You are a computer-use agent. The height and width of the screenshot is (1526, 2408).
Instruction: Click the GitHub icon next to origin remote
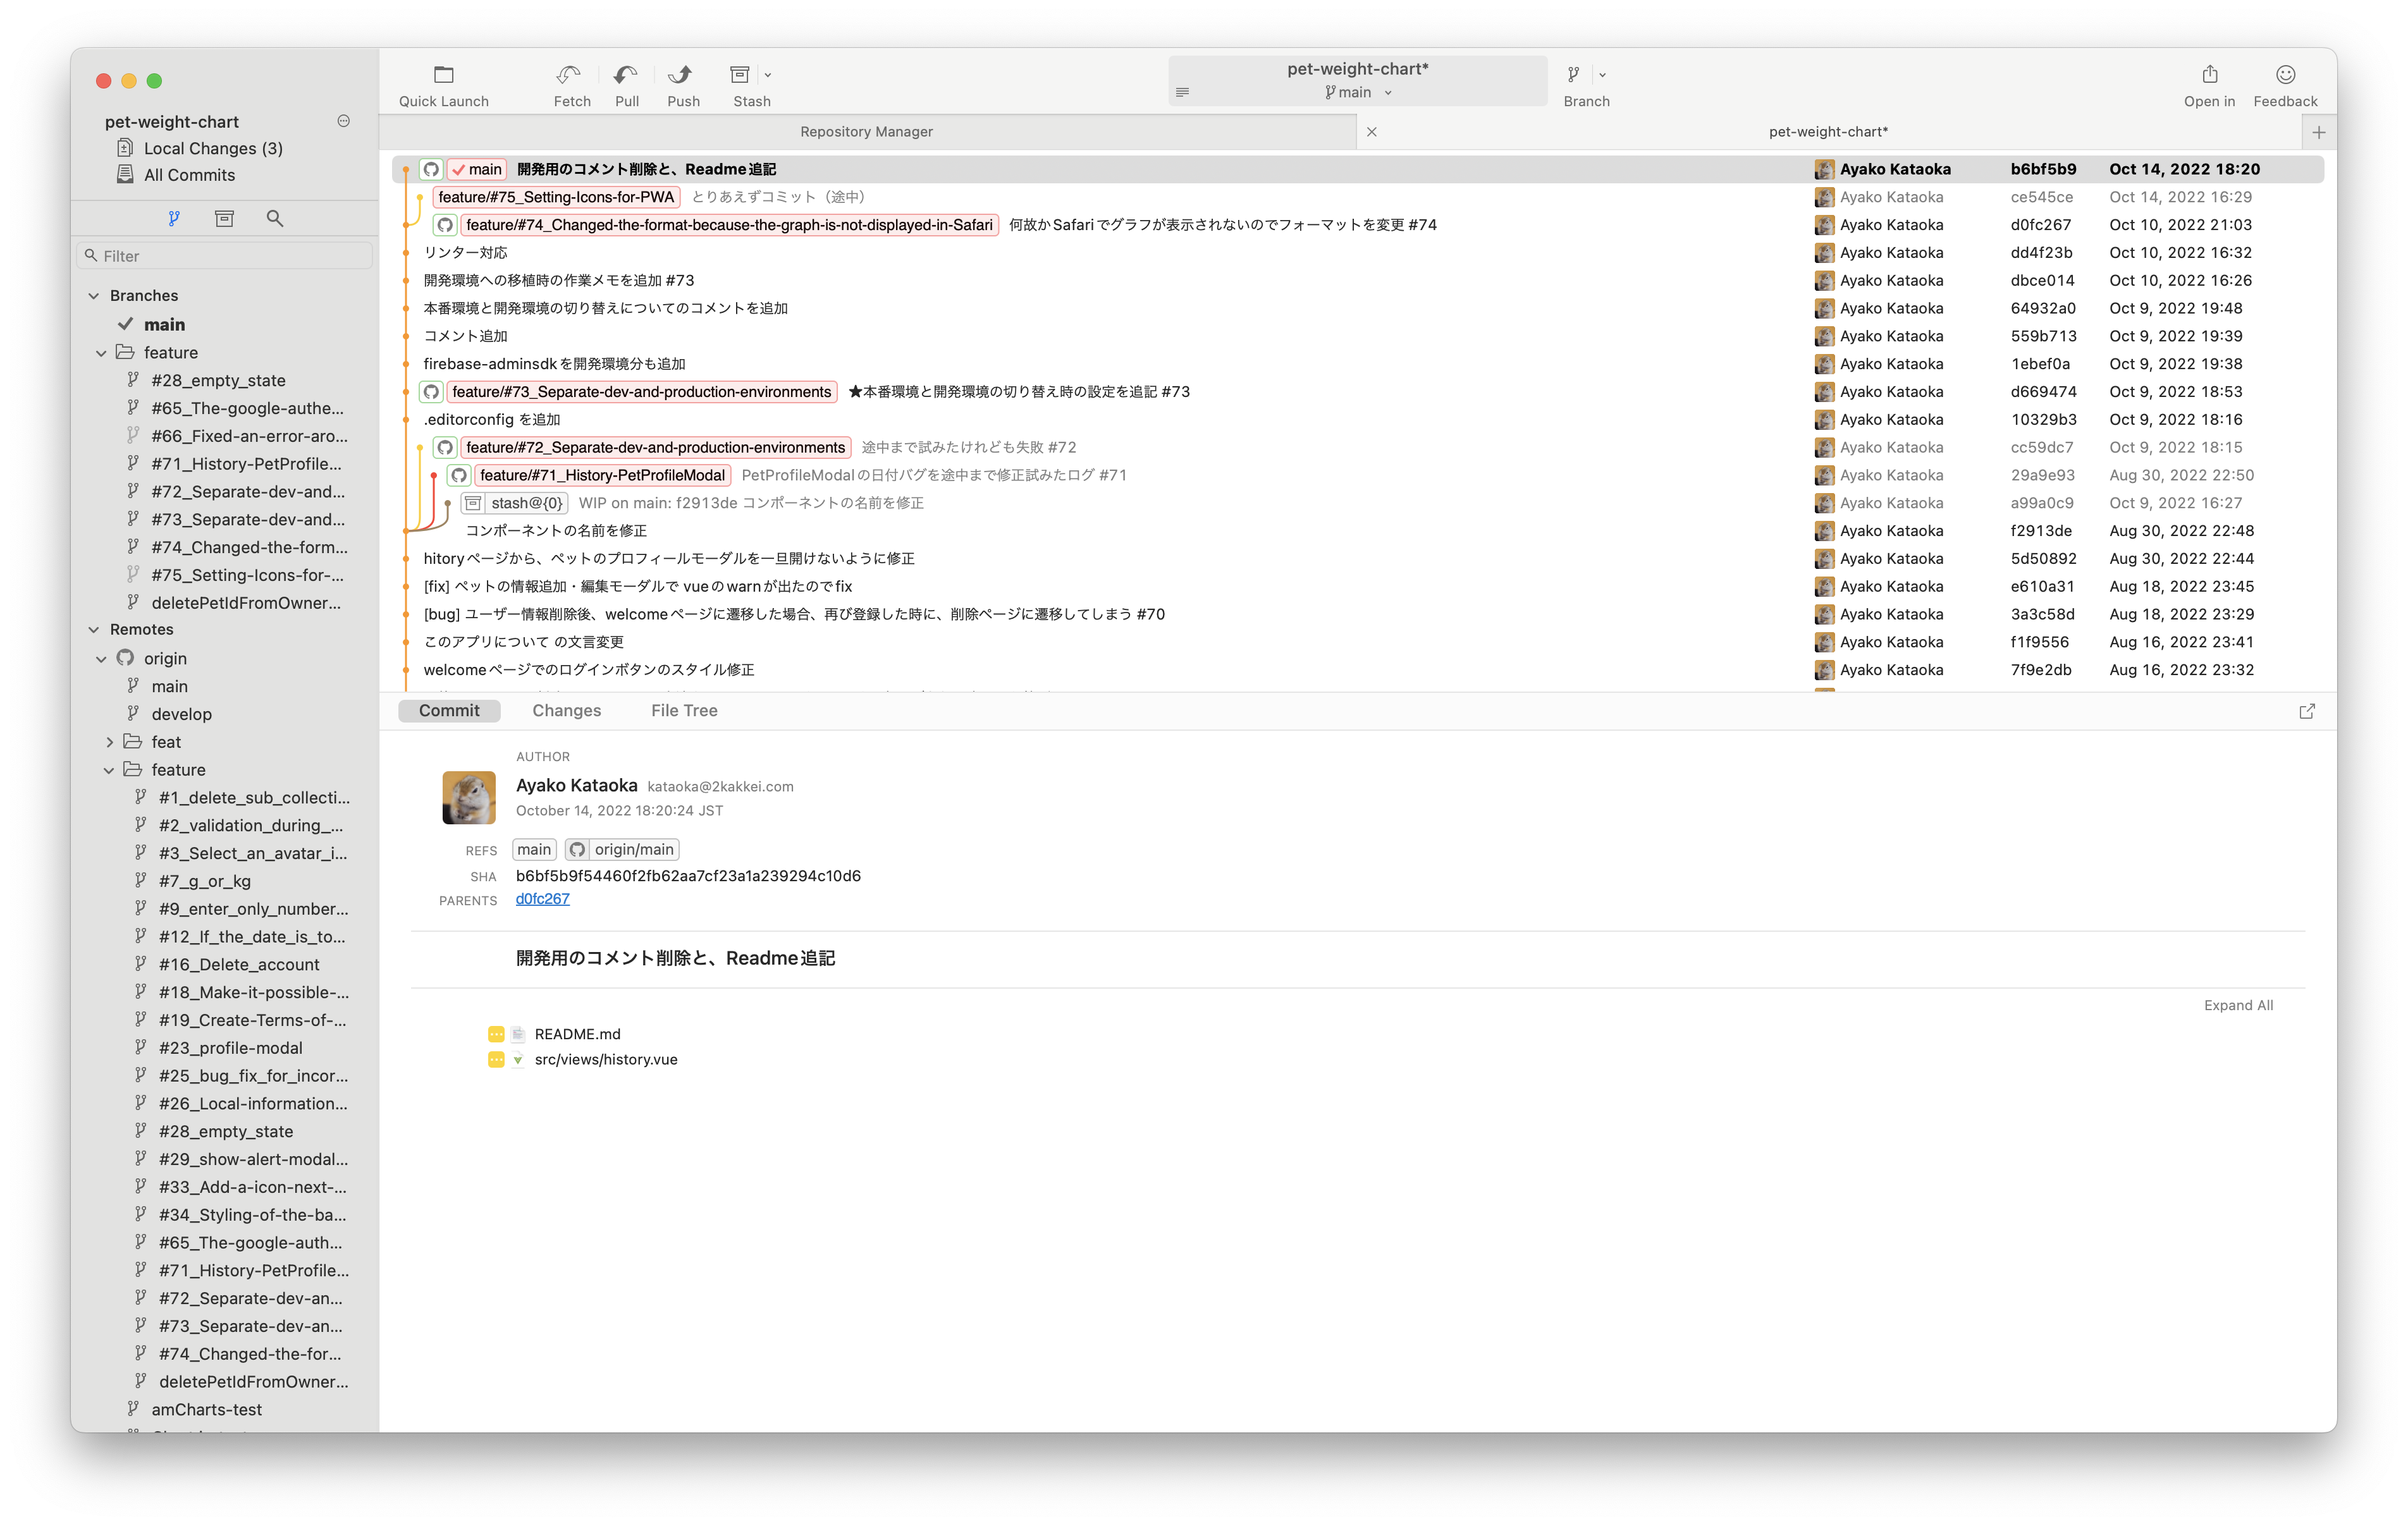[x=125, y=658]
